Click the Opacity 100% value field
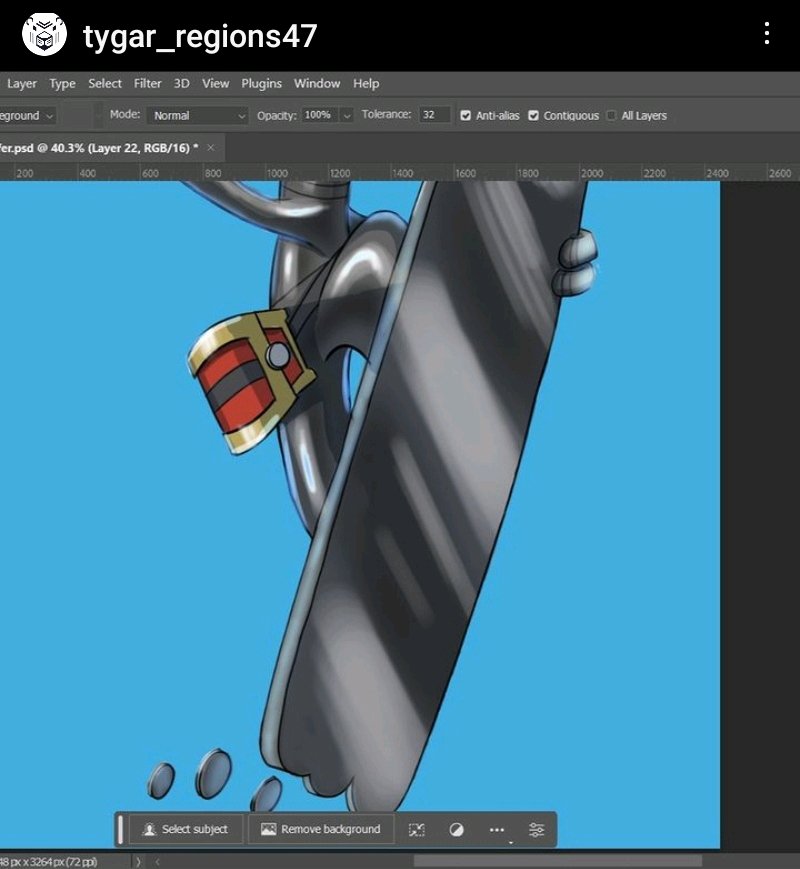Viewport: 800px width, 869px height. (320, 115)
